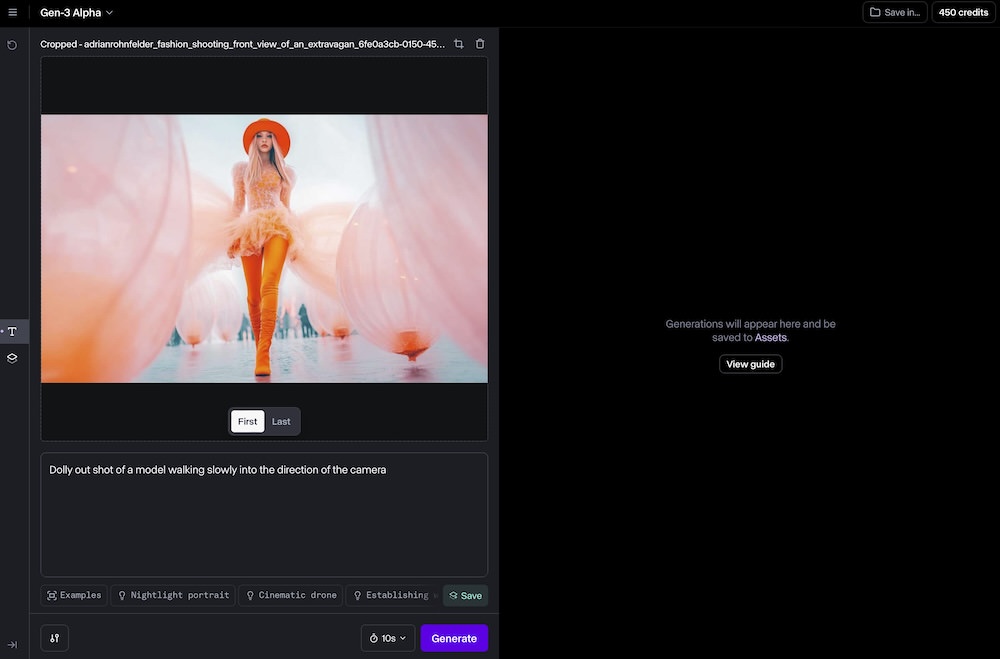1000x659 pixels.
Task: Click the fashion model image preview
Action: click(264, 248)
